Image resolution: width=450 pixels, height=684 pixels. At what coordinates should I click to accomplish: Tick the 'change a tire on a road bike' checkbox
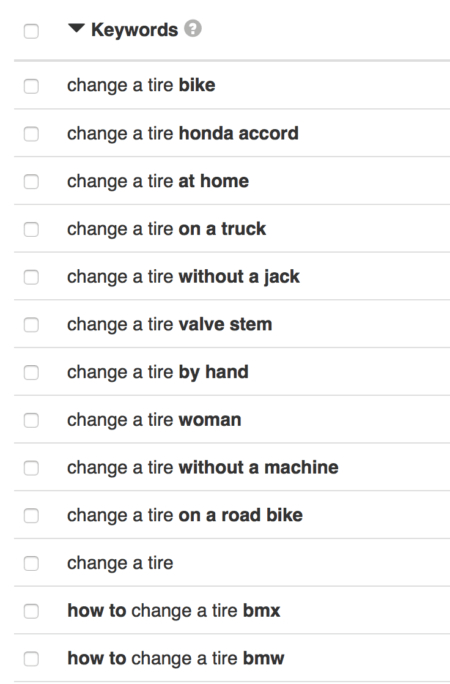pyautogui.click(x=31, y=516)
